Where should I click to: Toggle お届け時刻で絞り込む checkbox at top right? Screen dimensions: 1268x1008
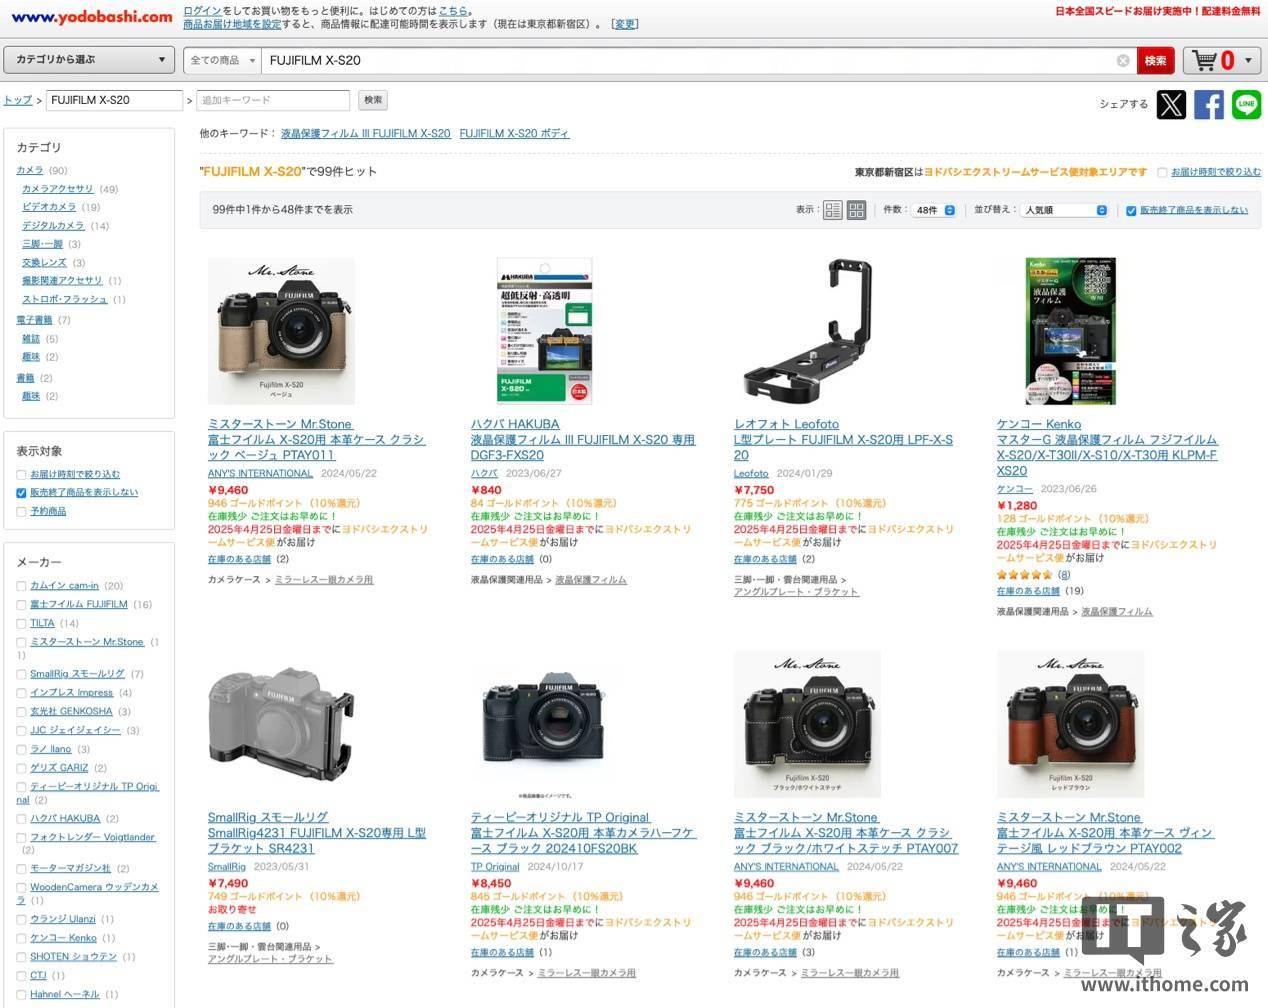(1162, 172)
